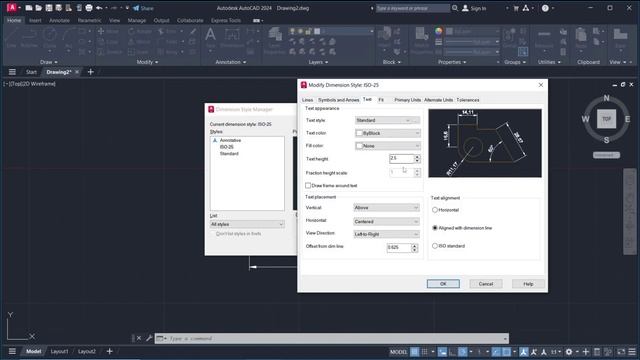Switch to the Express Tools ribbon tab
This screenshot has height=360, width=640.
pos(226,20)
